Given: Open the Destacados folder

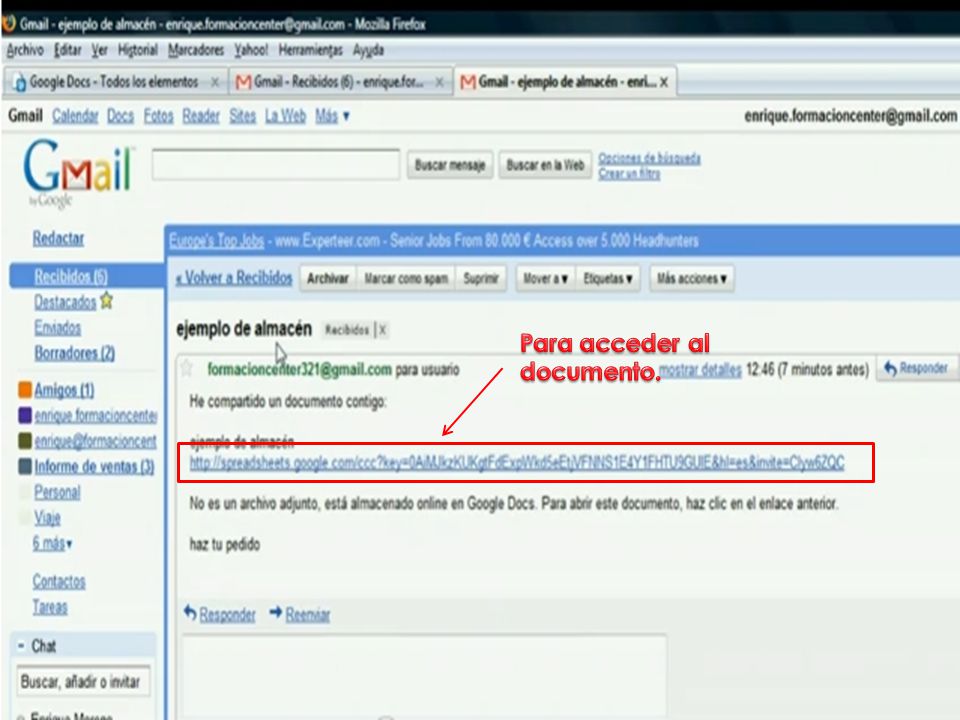Looking at the screenshot, I should tap(65, 302).
